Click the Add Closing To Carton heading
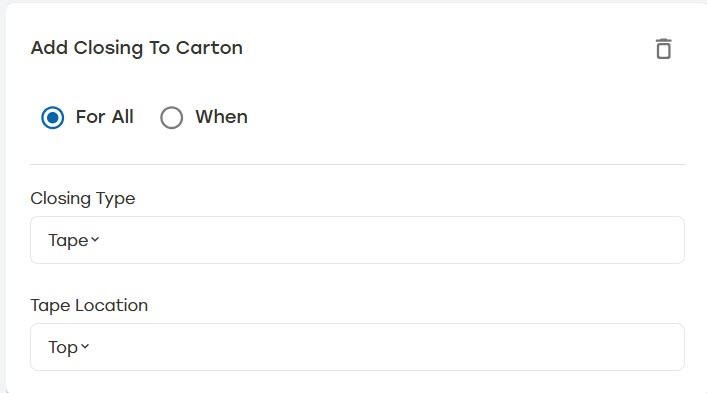 137,48
